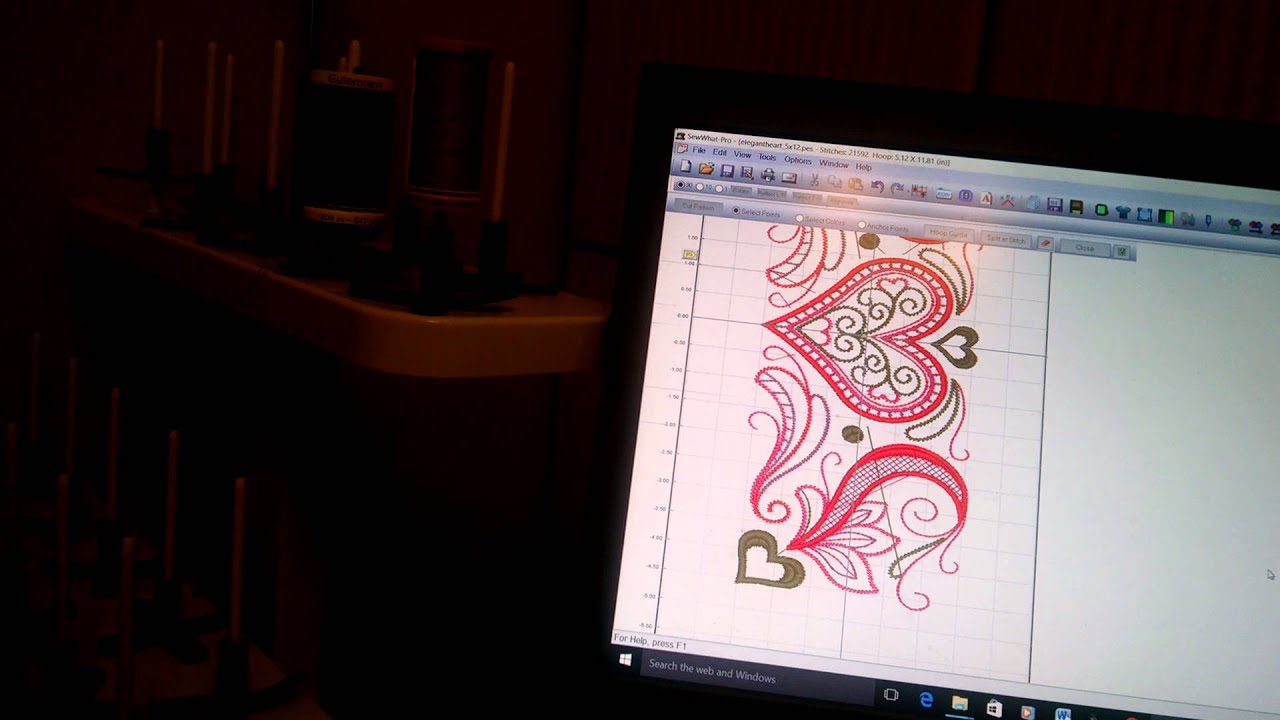This screenshot has width=1280, height=720.
Task: Open the View menu
Action: click(742, 154)
